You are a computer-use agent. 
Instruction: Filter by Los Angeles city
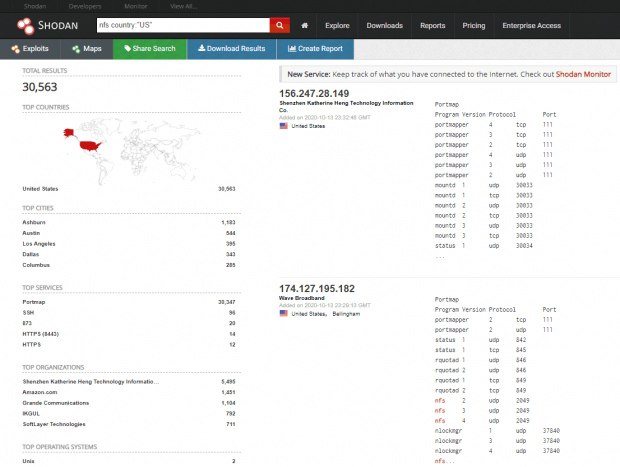pyautogui.click(x=39, y=244)
